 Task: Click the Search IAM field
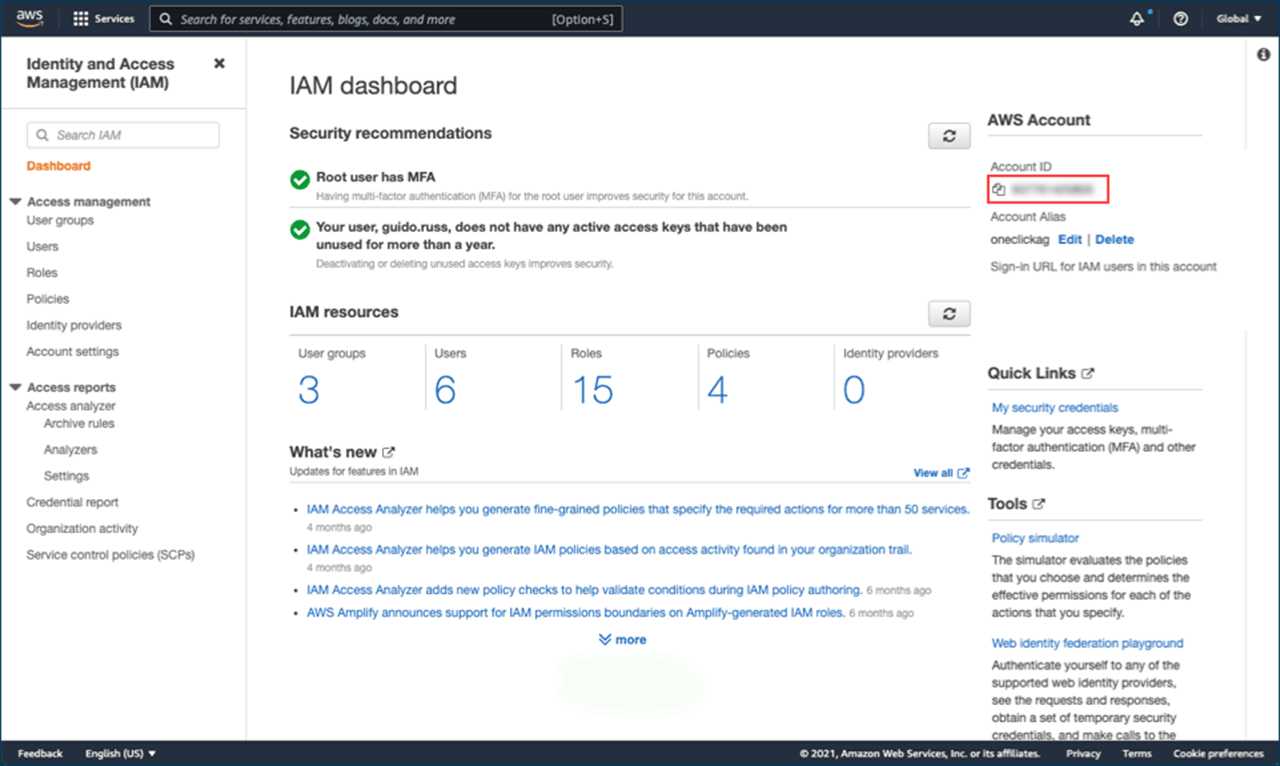tap(123, 135)
